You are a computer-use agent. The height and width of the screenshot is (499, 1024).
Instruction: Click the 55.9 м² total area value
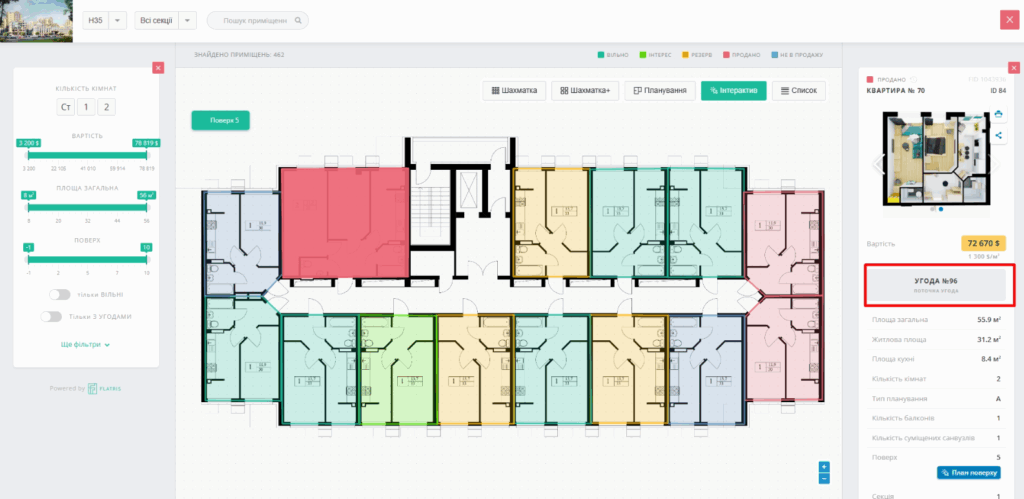pos(991,320)
